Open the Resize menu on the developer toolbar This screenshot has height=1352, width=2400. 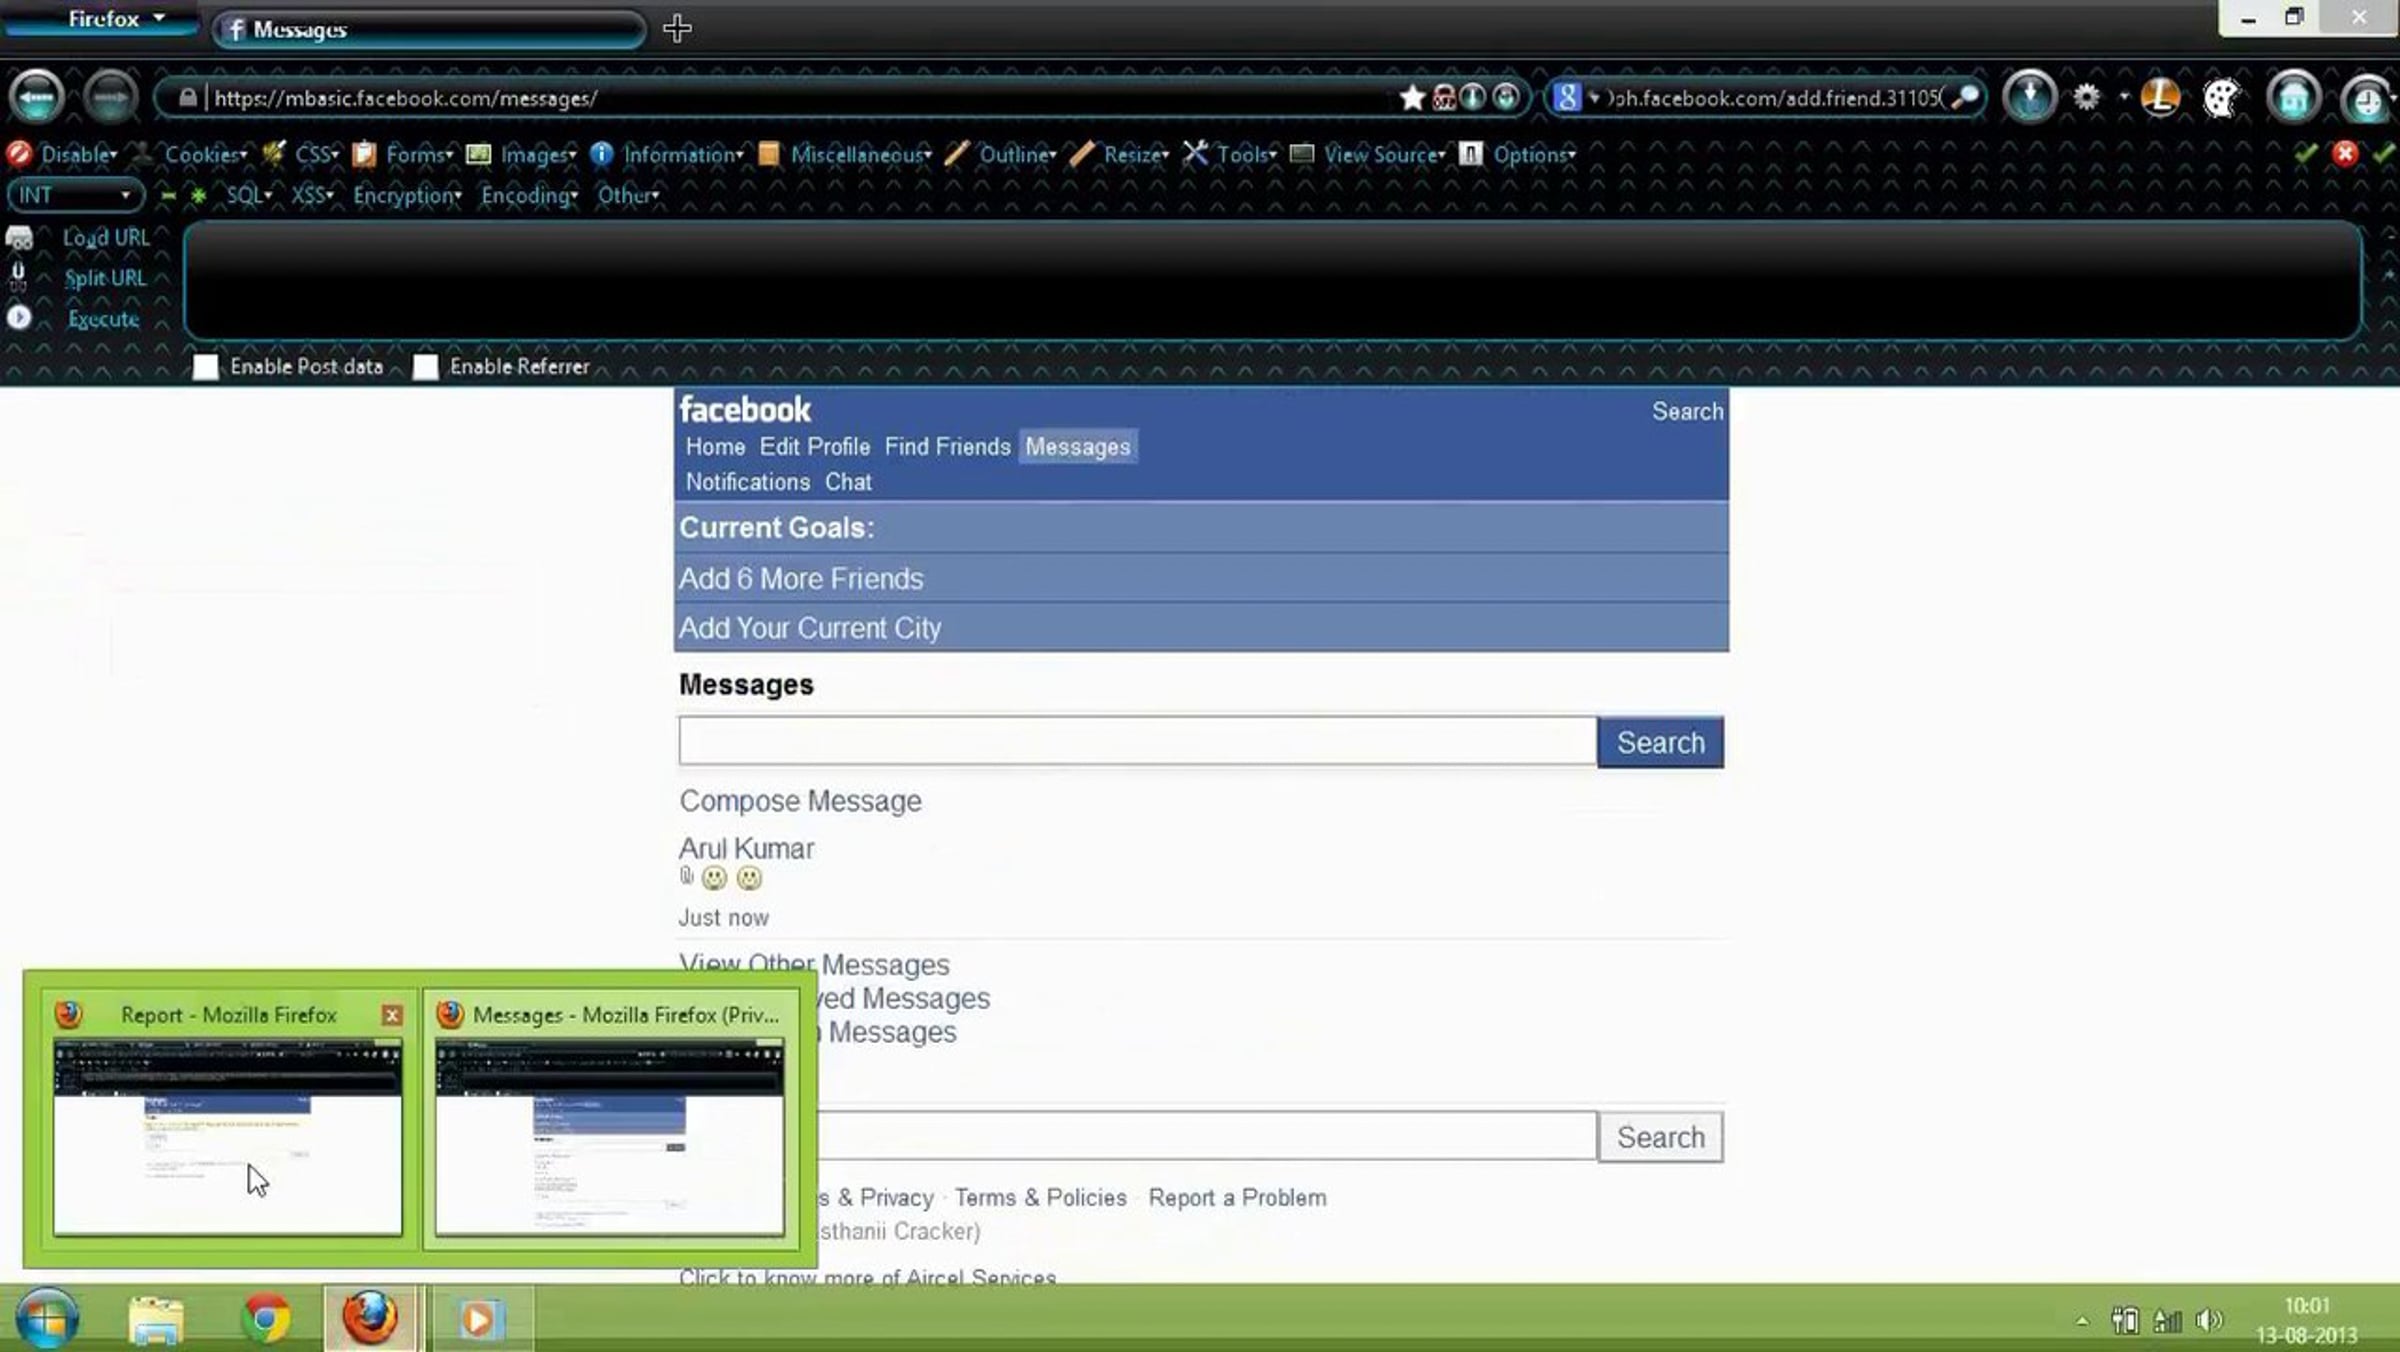[1136, 154]
